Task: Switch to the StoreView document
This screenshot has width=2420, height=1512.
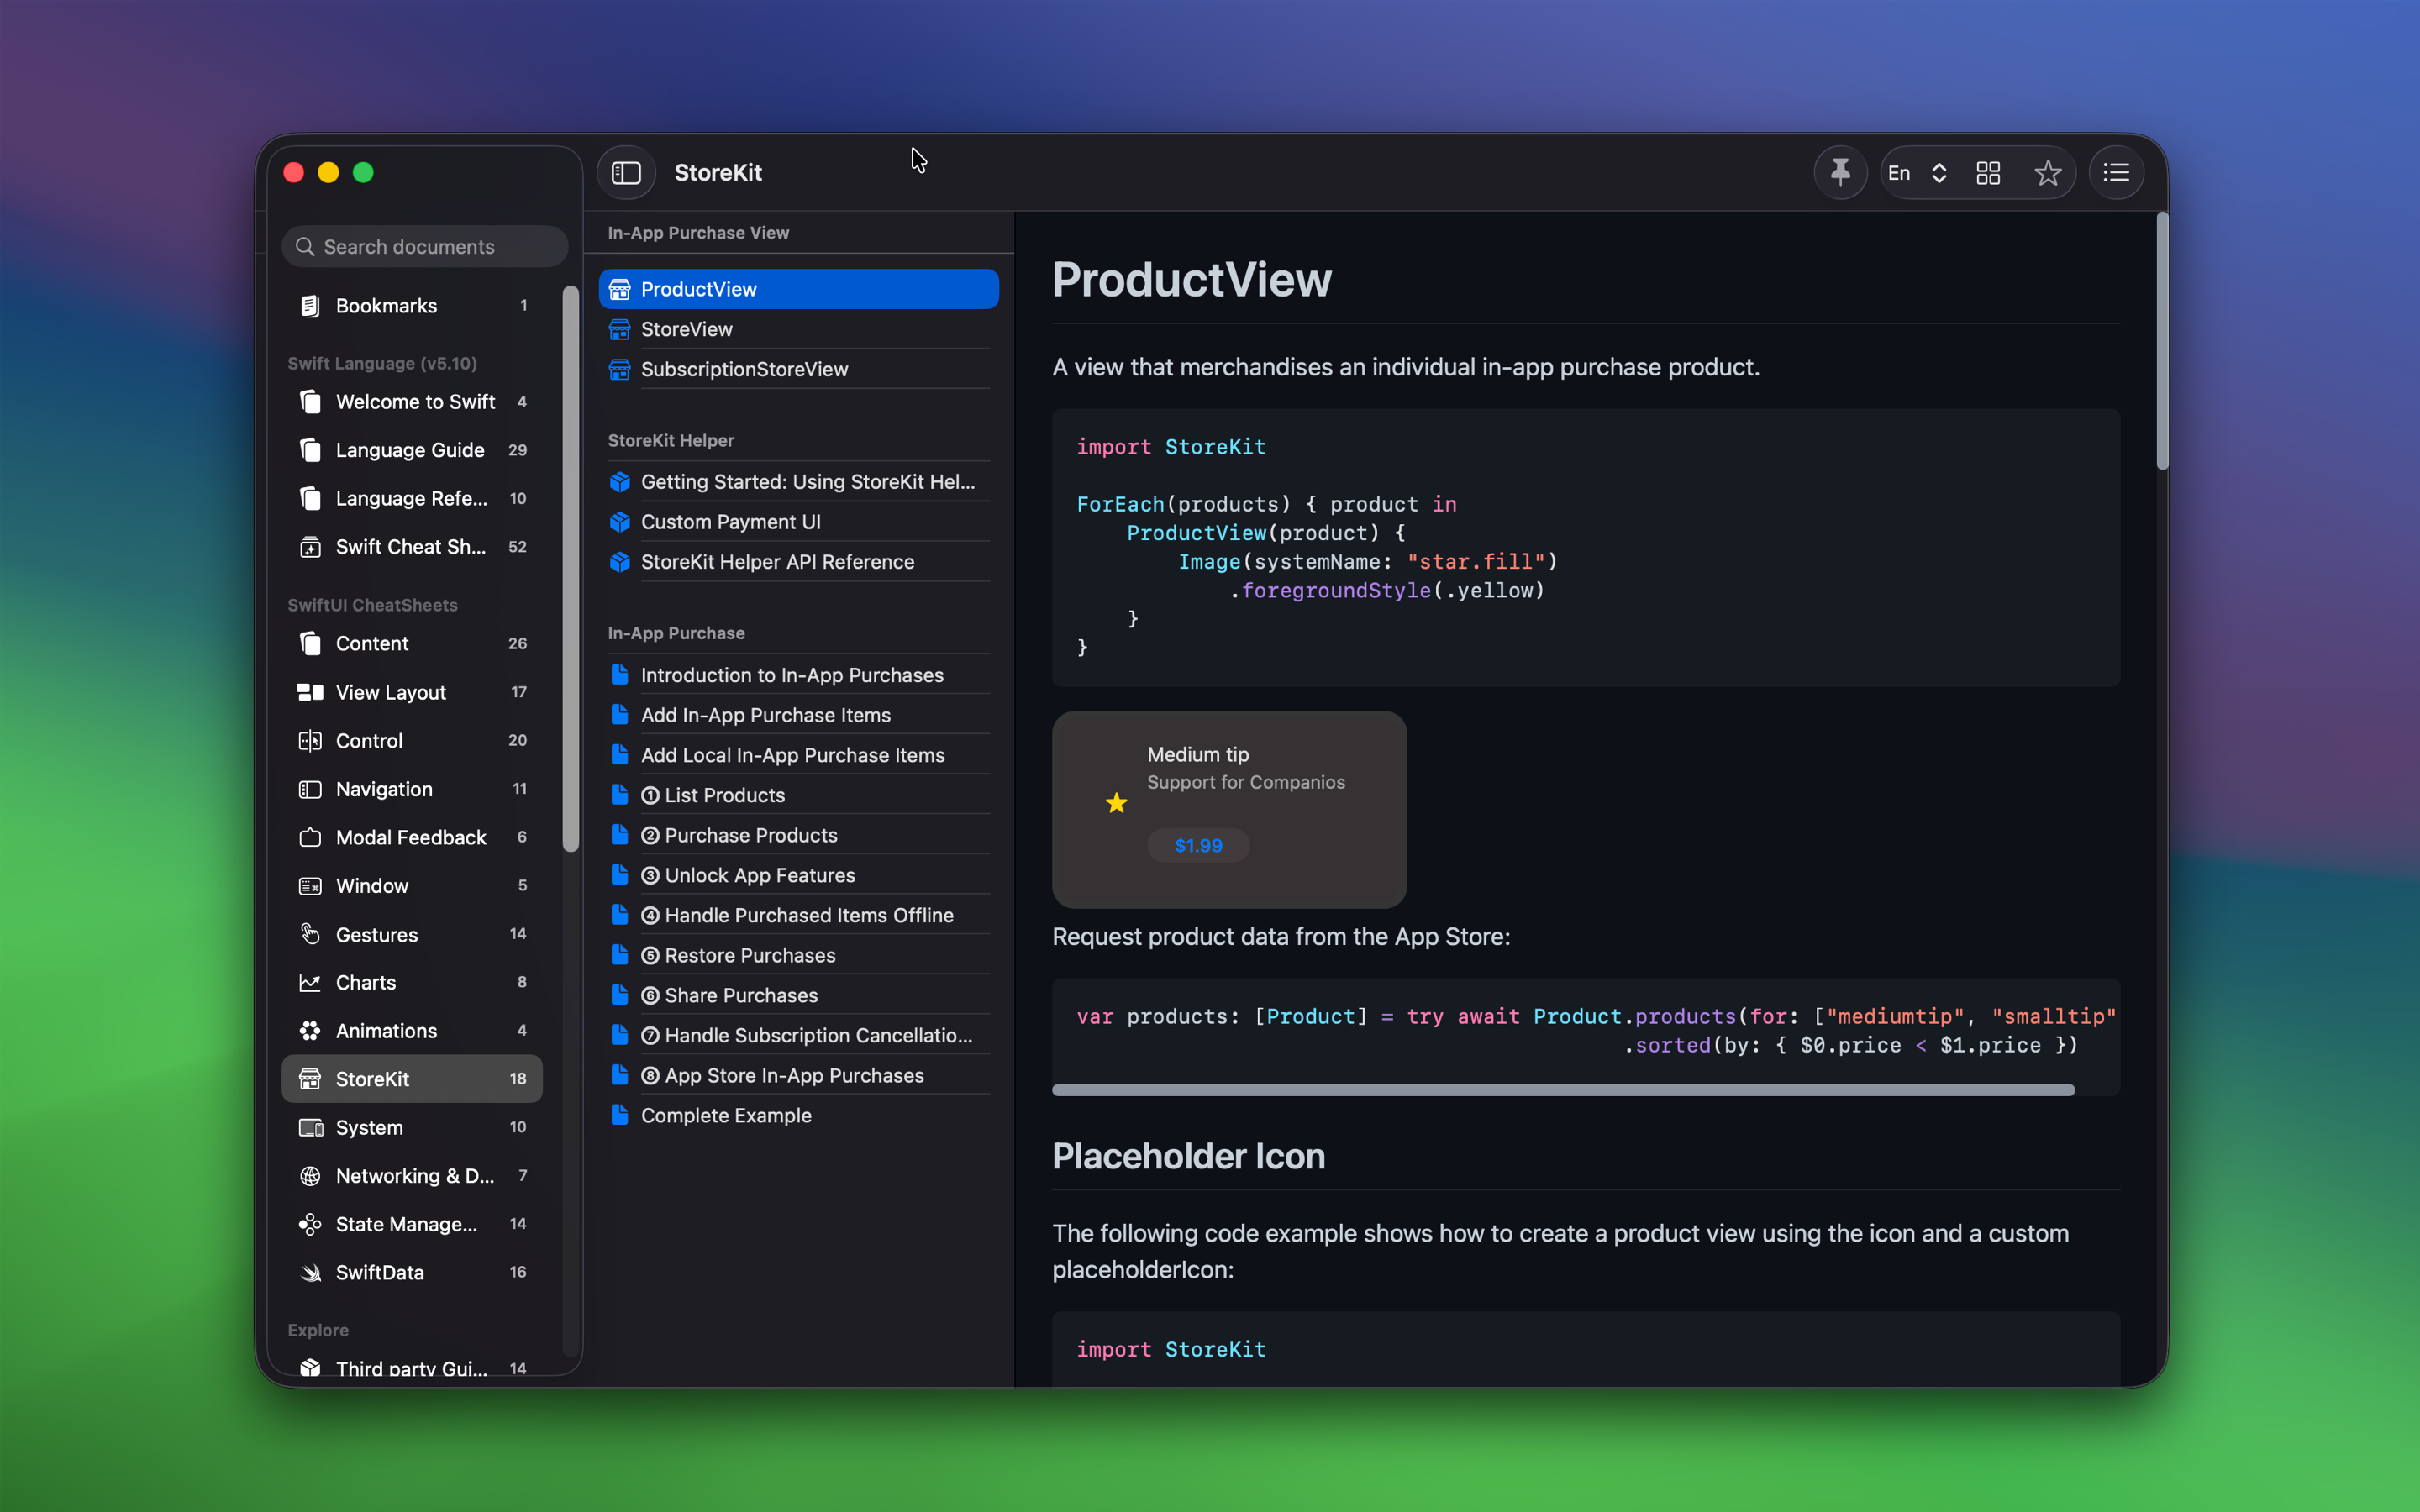Action: click(686, 329)
